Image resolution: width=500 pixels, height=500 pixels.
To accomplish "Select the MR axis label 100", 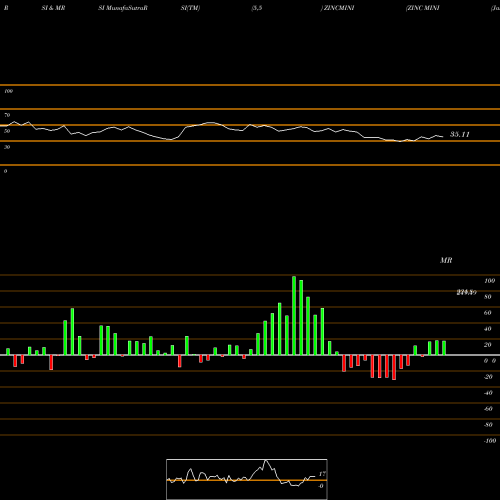I will 489,281.
